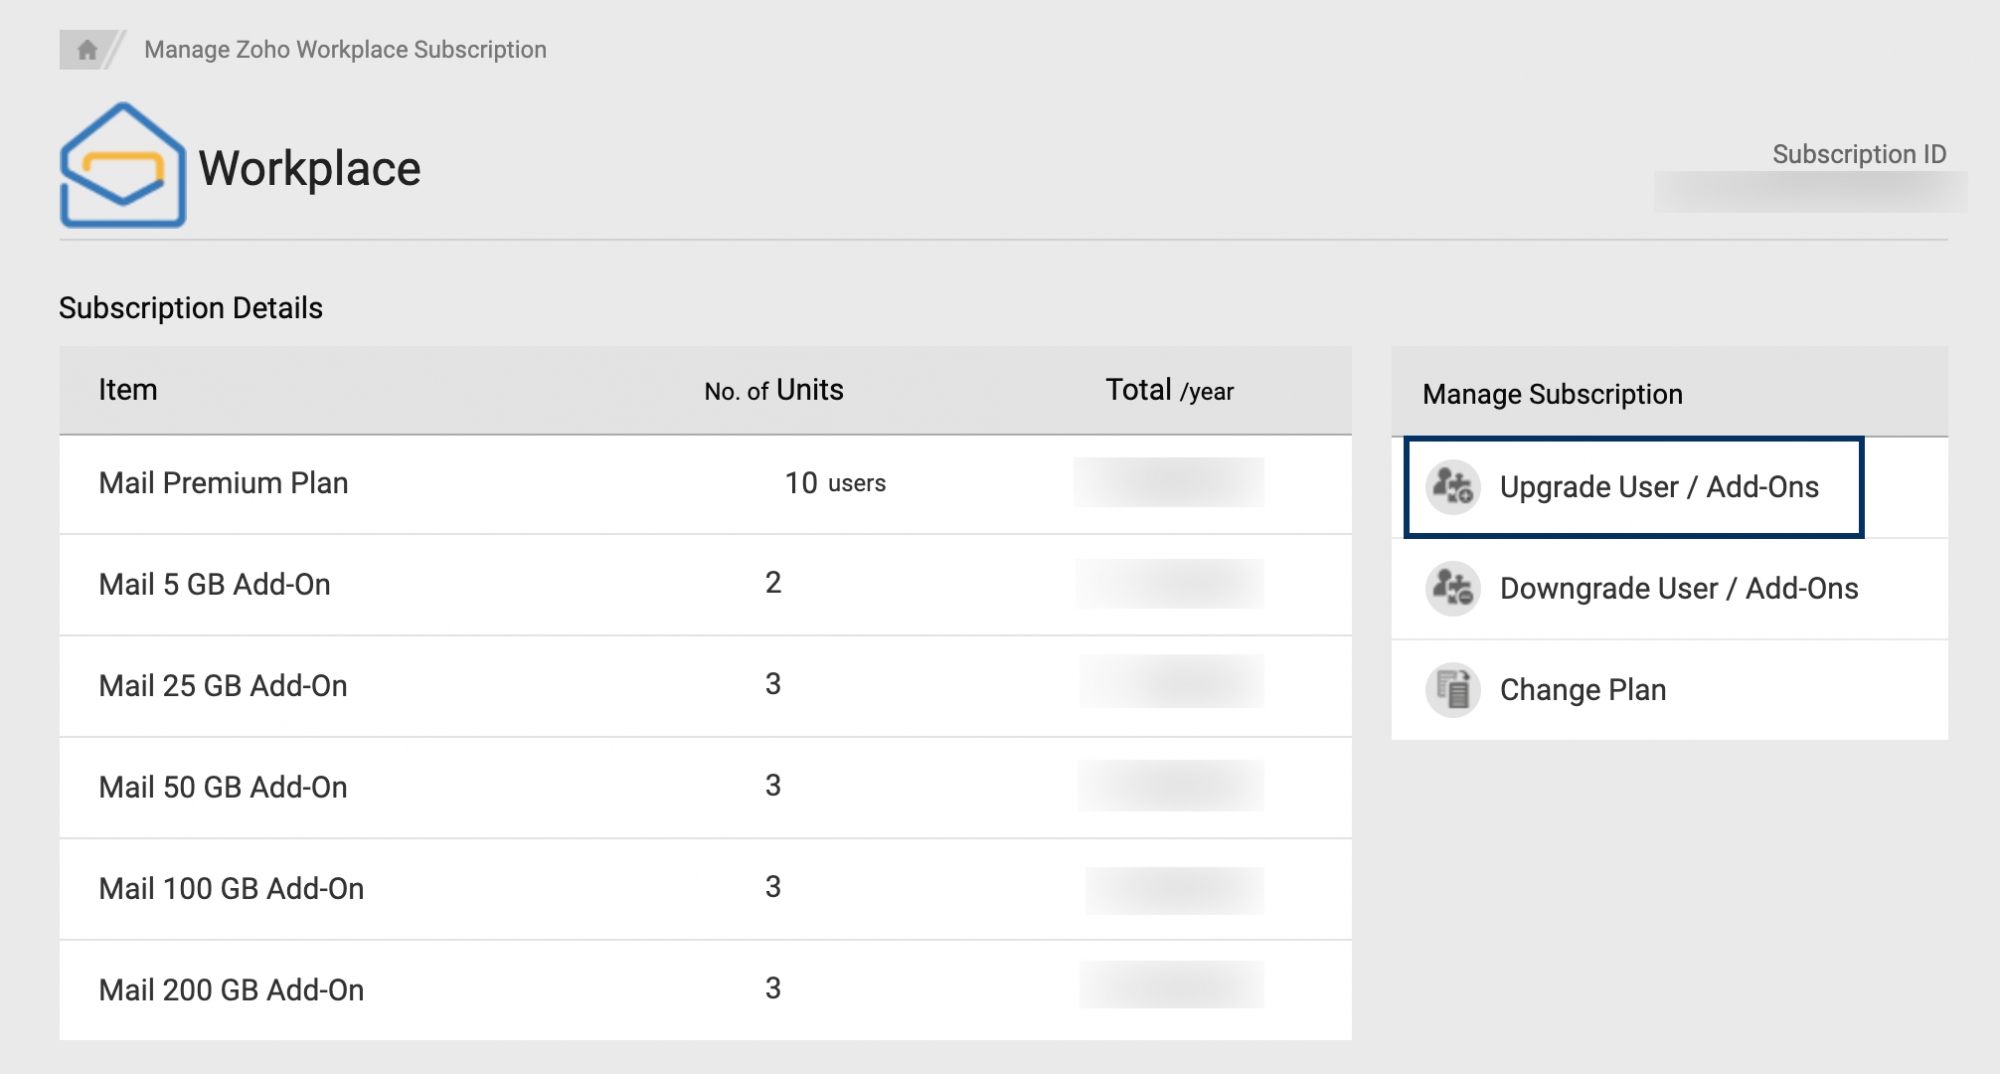Select the Mail 50 GB Add-On item
The width and height of the screenshot is (2000, 1074).
223,787
